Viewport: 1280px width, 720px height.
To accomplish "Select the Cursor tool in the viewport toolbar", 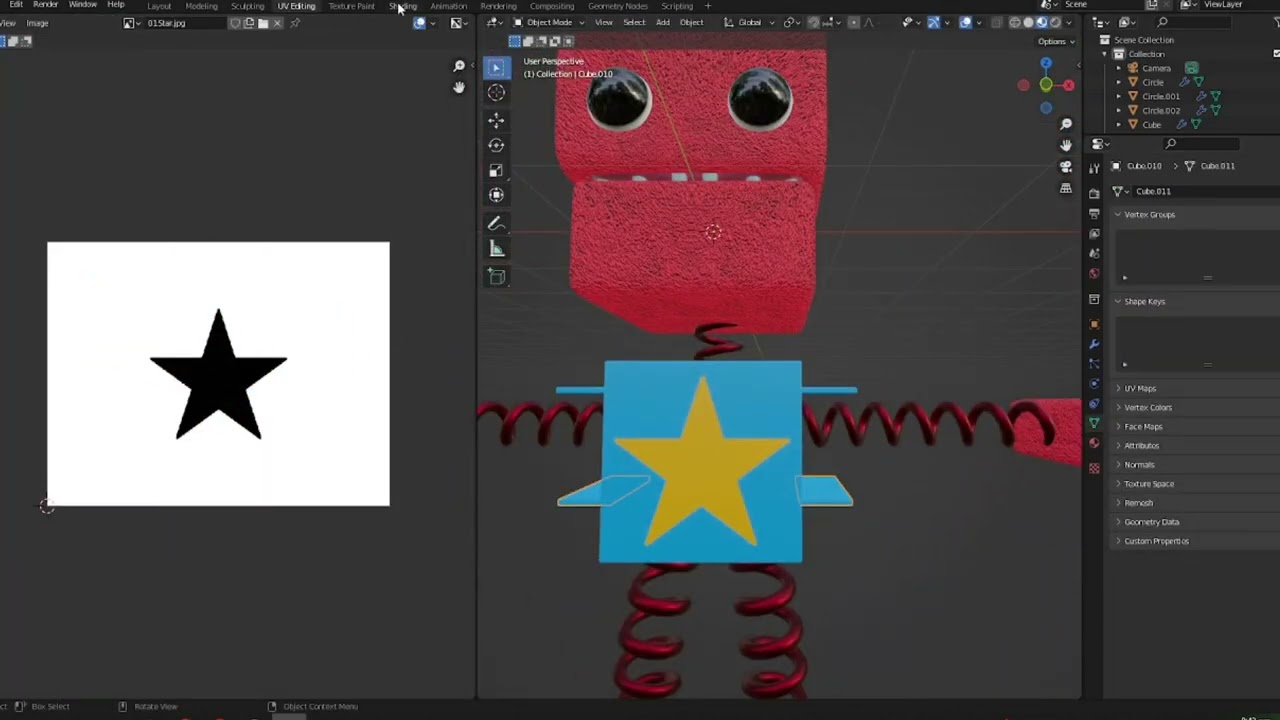I will (x=496, y=92).
